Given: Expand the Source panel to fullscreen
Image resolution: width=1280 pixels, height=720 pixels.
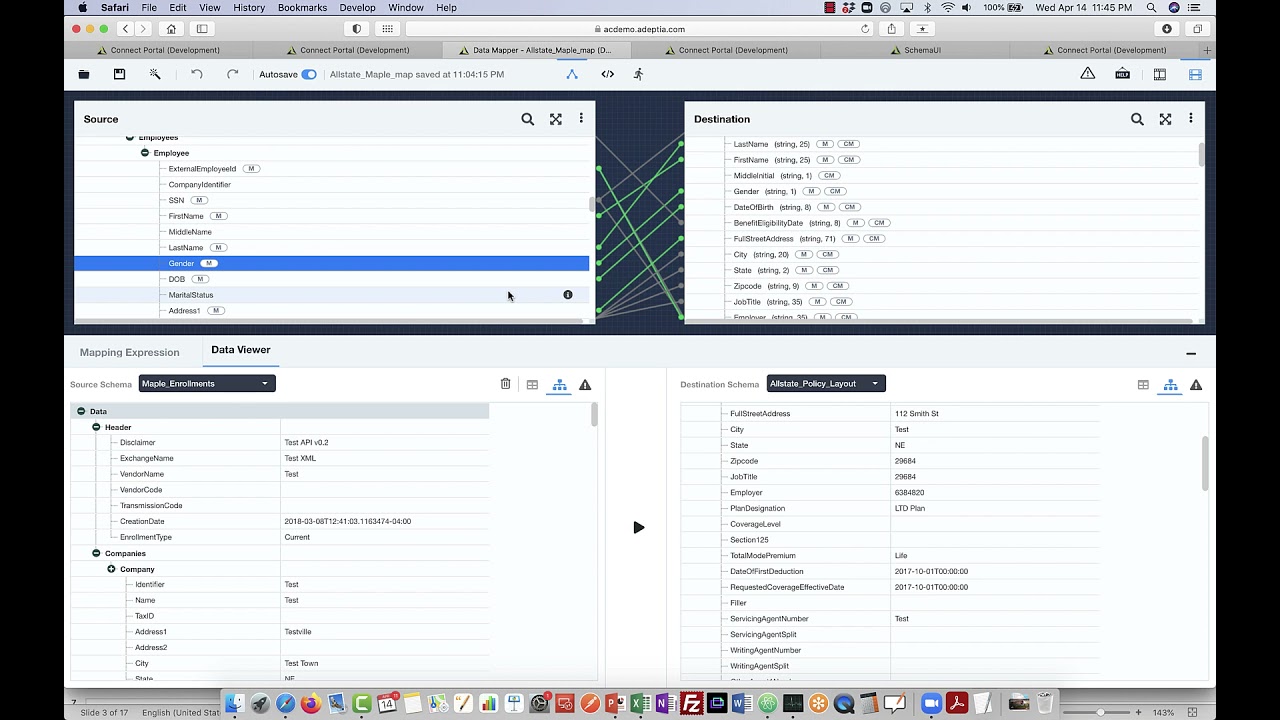Looking at the screenshot, I should [556, 119].
